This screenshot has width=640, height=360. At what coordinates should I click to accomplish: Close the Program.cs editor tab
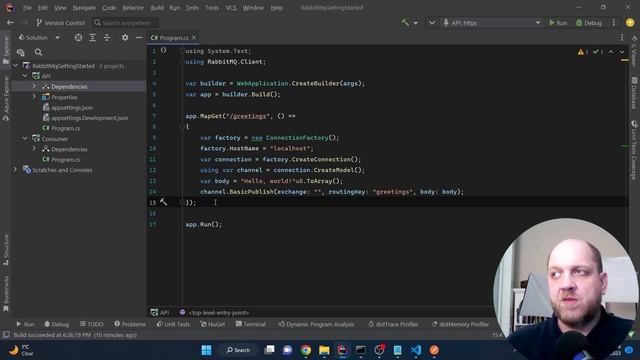(194, 38)
